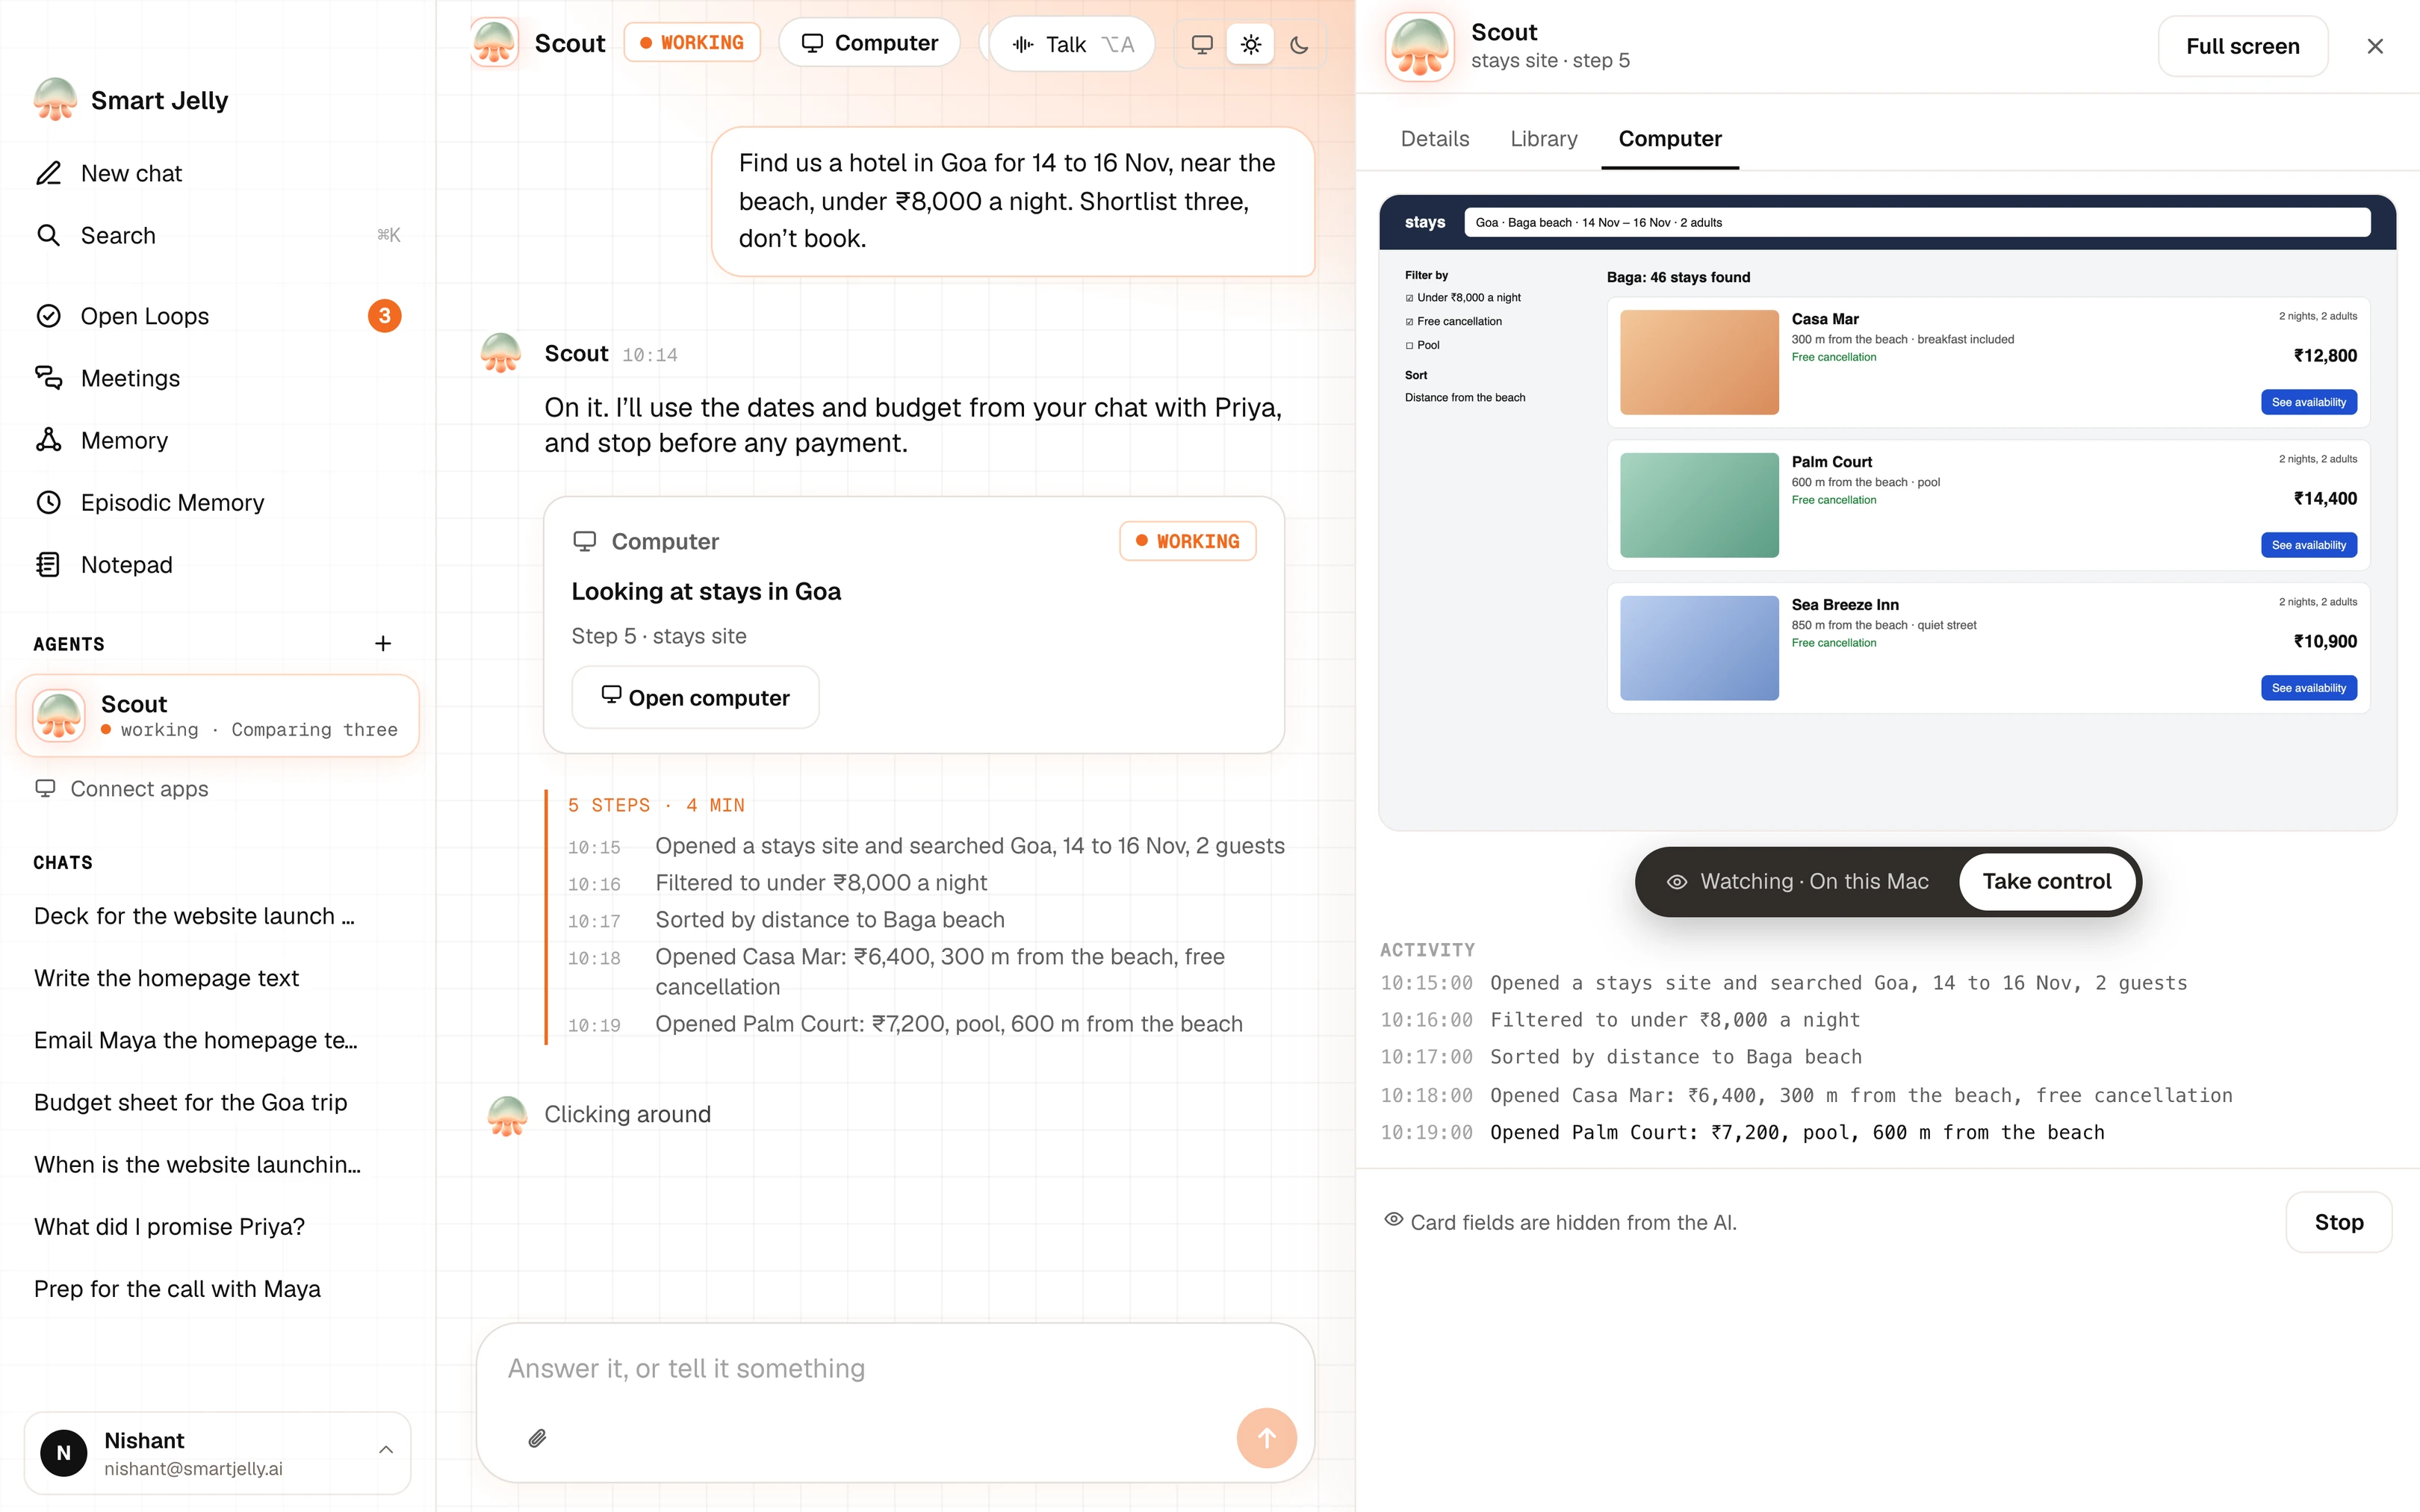This screenshot has width=2420, height=1512.
Task: Click the Sea Breeze Inn hotel thumbnail
Action: pyautogui.click(x=1698, y=648)
